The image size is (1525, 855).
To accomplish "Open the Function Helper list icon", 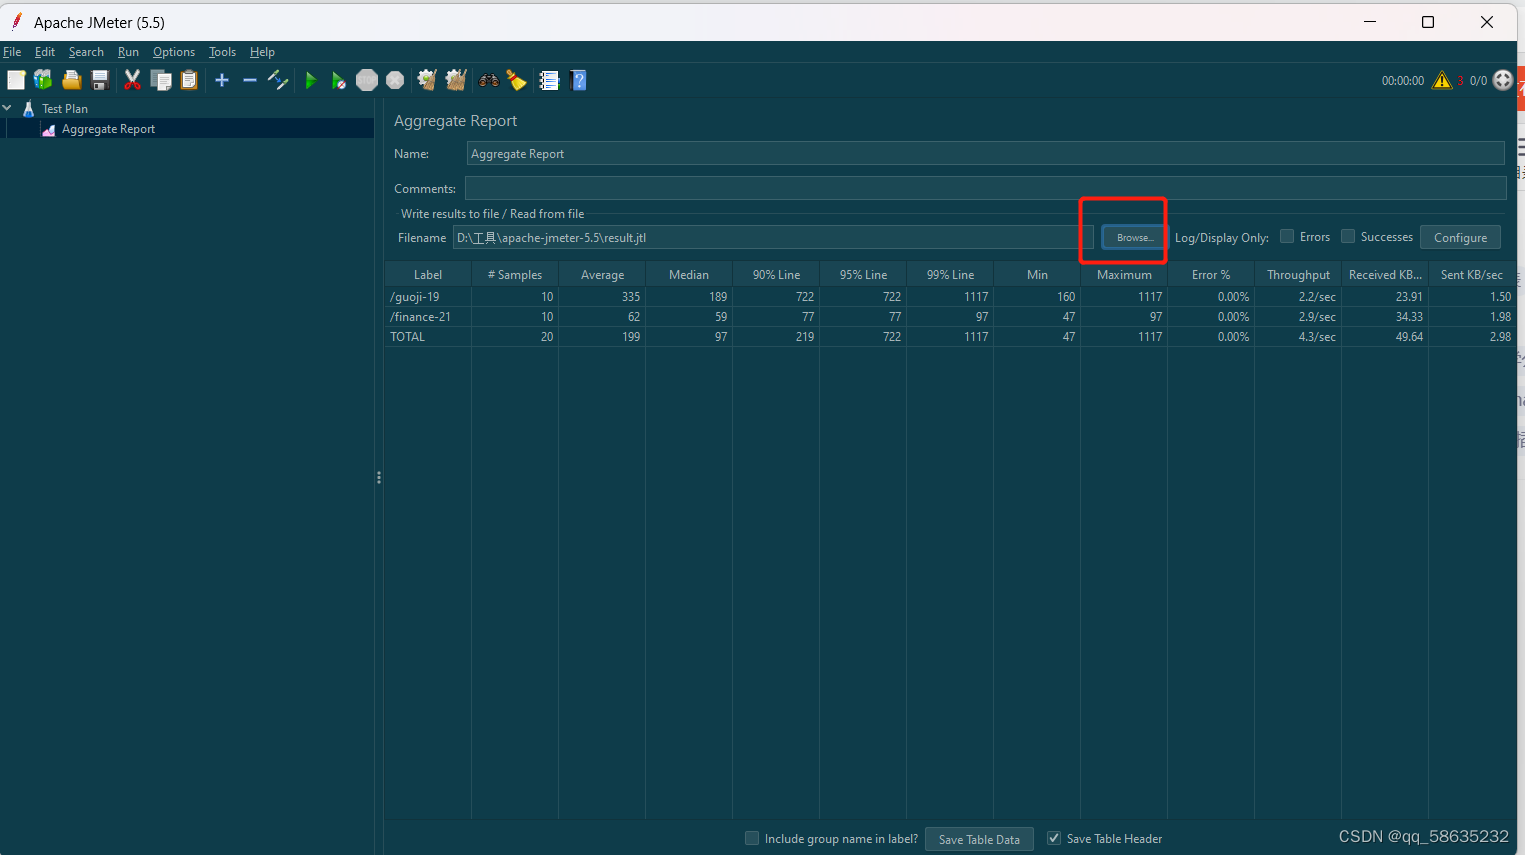I will click(549, 80).
